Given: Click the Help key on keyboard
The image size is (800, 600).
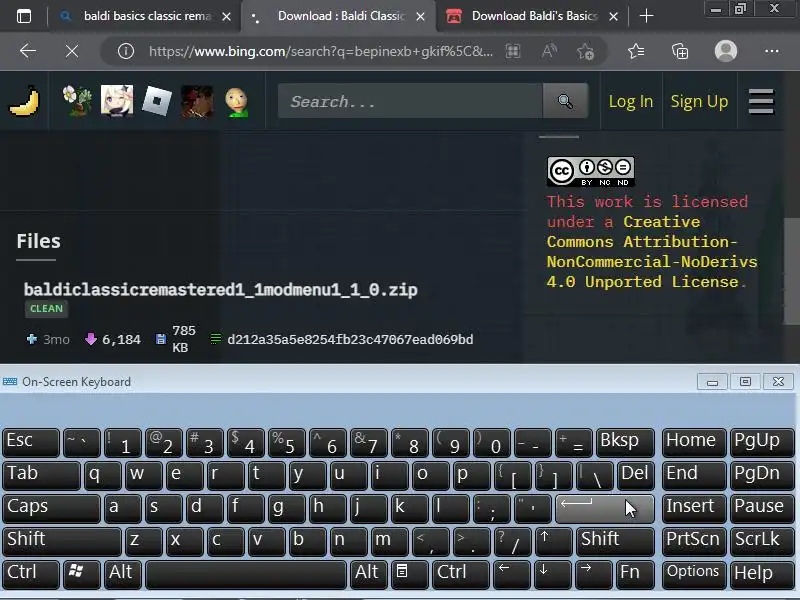Looking at the screenshot, I should click(761, 573).
